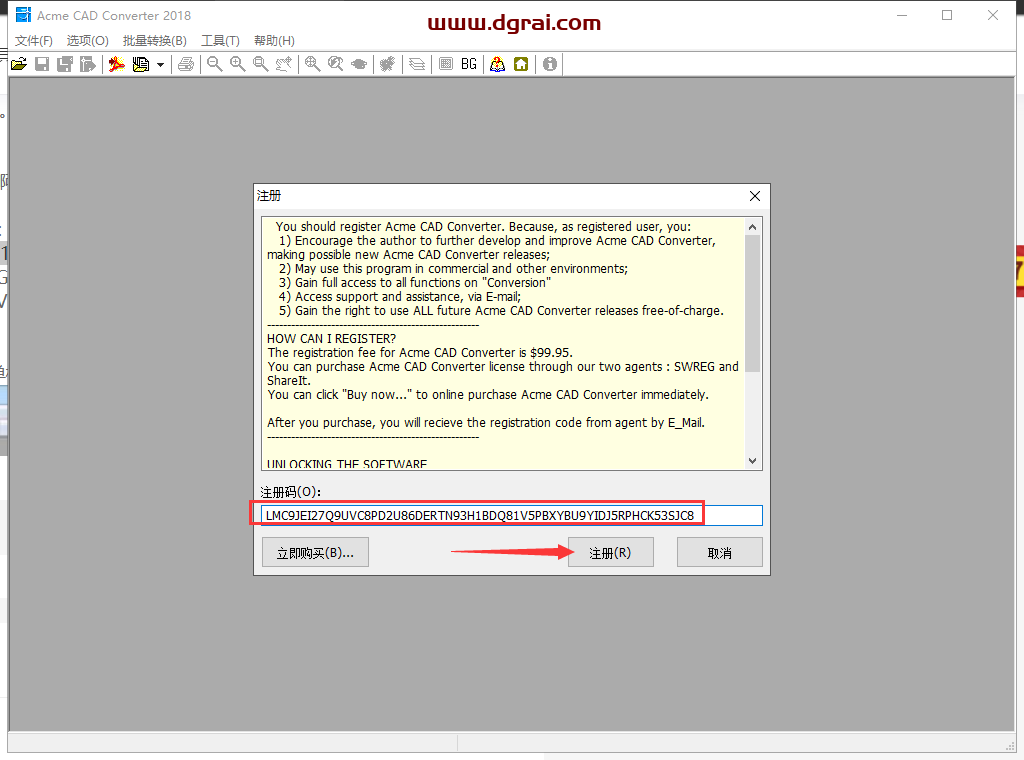Click the 取消 cancel button
The height and width of the screenshot is (760, 1024).
[720, 552]
